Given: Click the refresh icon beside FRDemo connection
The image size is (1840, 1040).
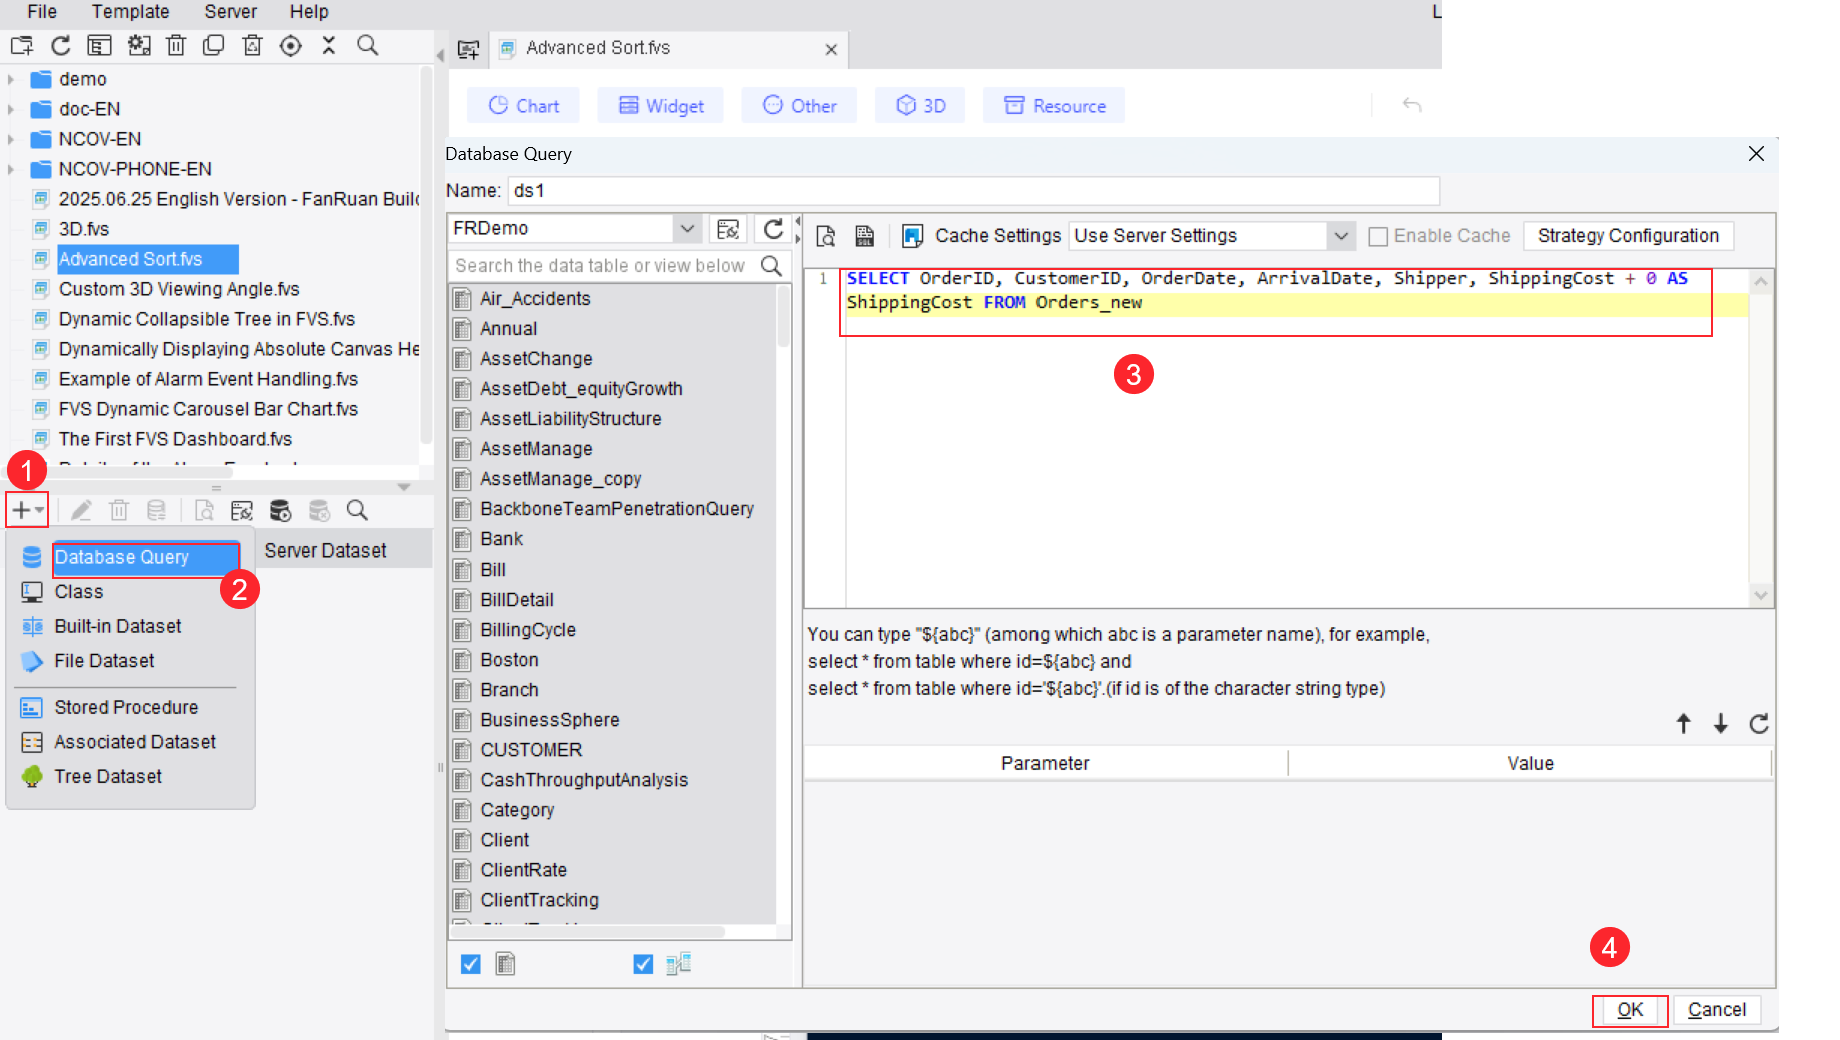Looking at the screenshot, I should [x=773, y=229].
